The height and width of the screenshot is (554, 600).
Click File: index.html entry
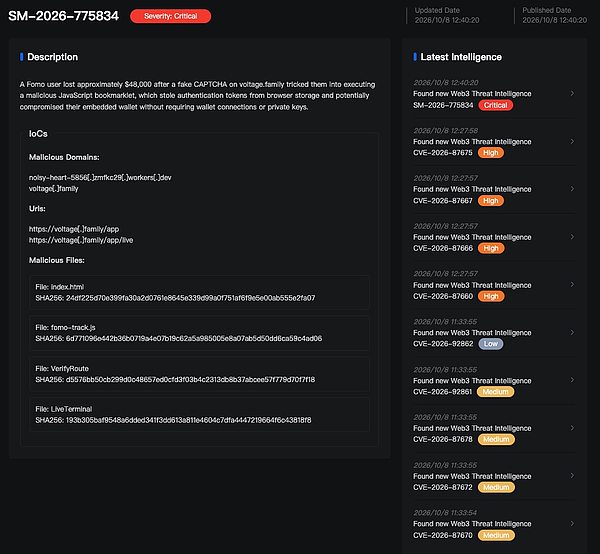point(60,287)
